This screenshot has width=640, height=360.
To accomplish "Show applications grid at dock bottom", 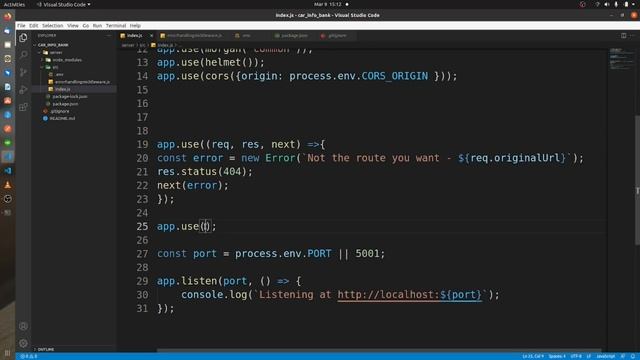I will point(7,353).
